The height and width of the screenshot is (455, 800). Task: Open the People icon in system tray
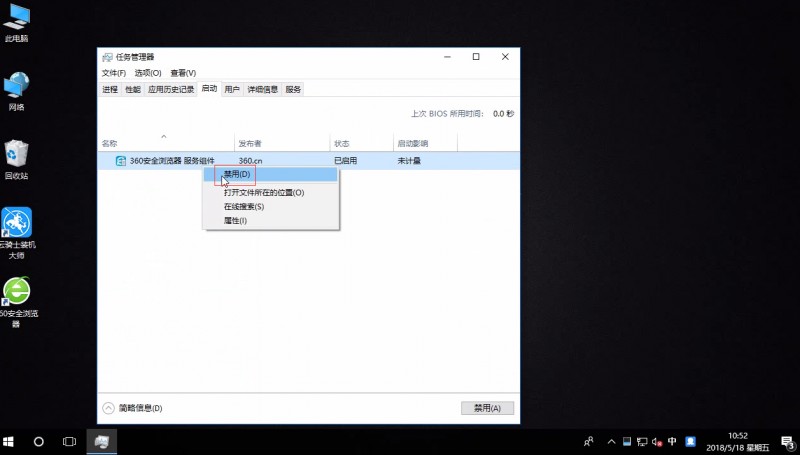click(x=589, y=442)
